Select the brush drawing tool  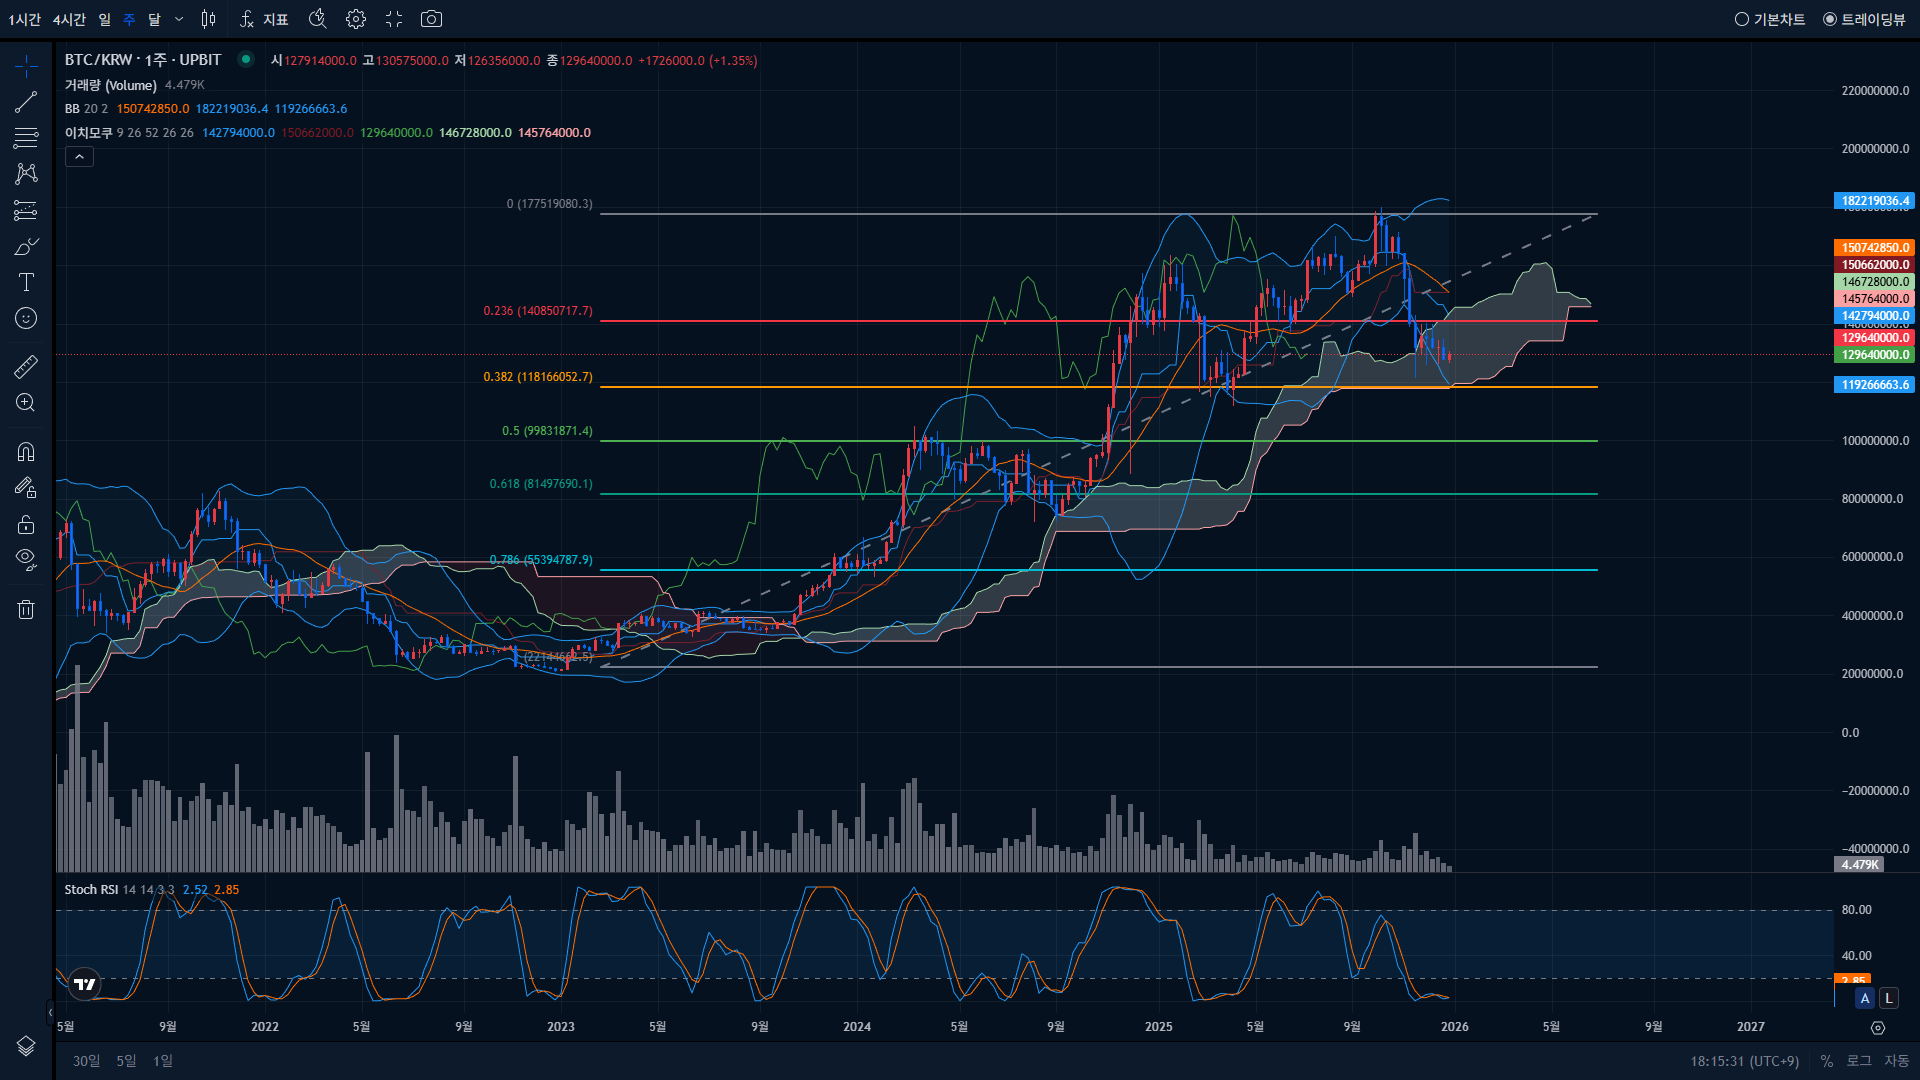point(26,246)
